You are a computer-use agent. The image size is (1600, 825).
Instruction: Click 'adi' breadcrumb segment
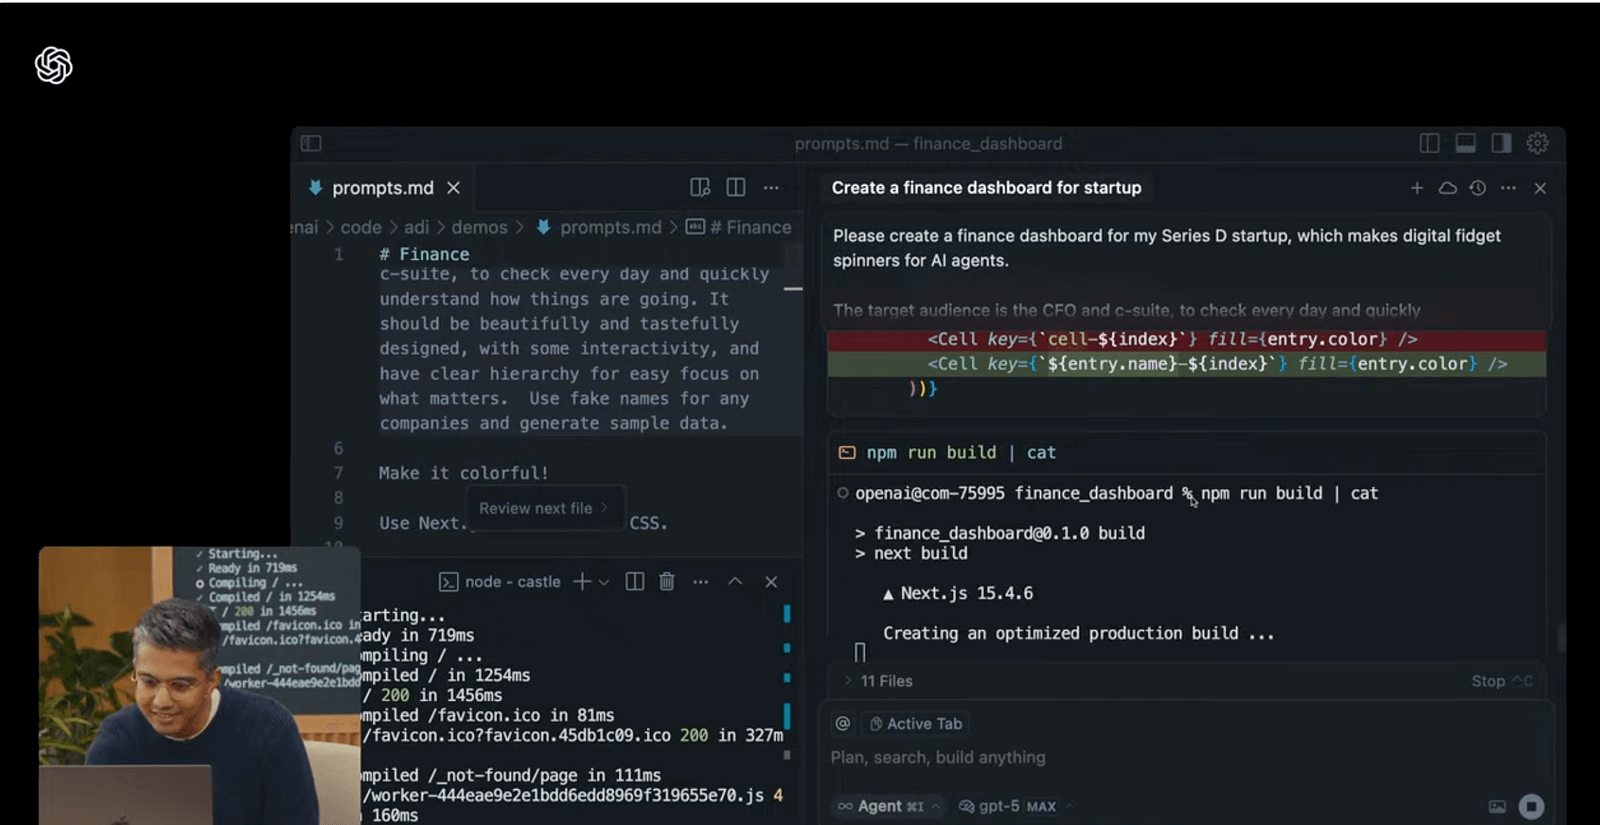pos(417,227)
